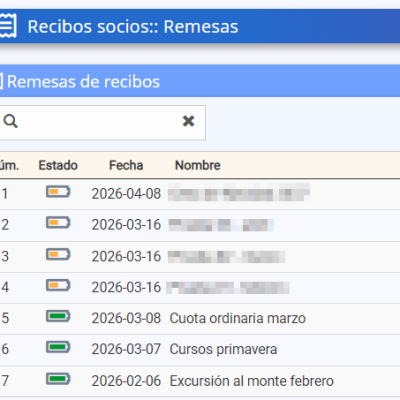The image size is (400, 400).
Task: Sort by the Estado column header
Action: pos(58,165)
